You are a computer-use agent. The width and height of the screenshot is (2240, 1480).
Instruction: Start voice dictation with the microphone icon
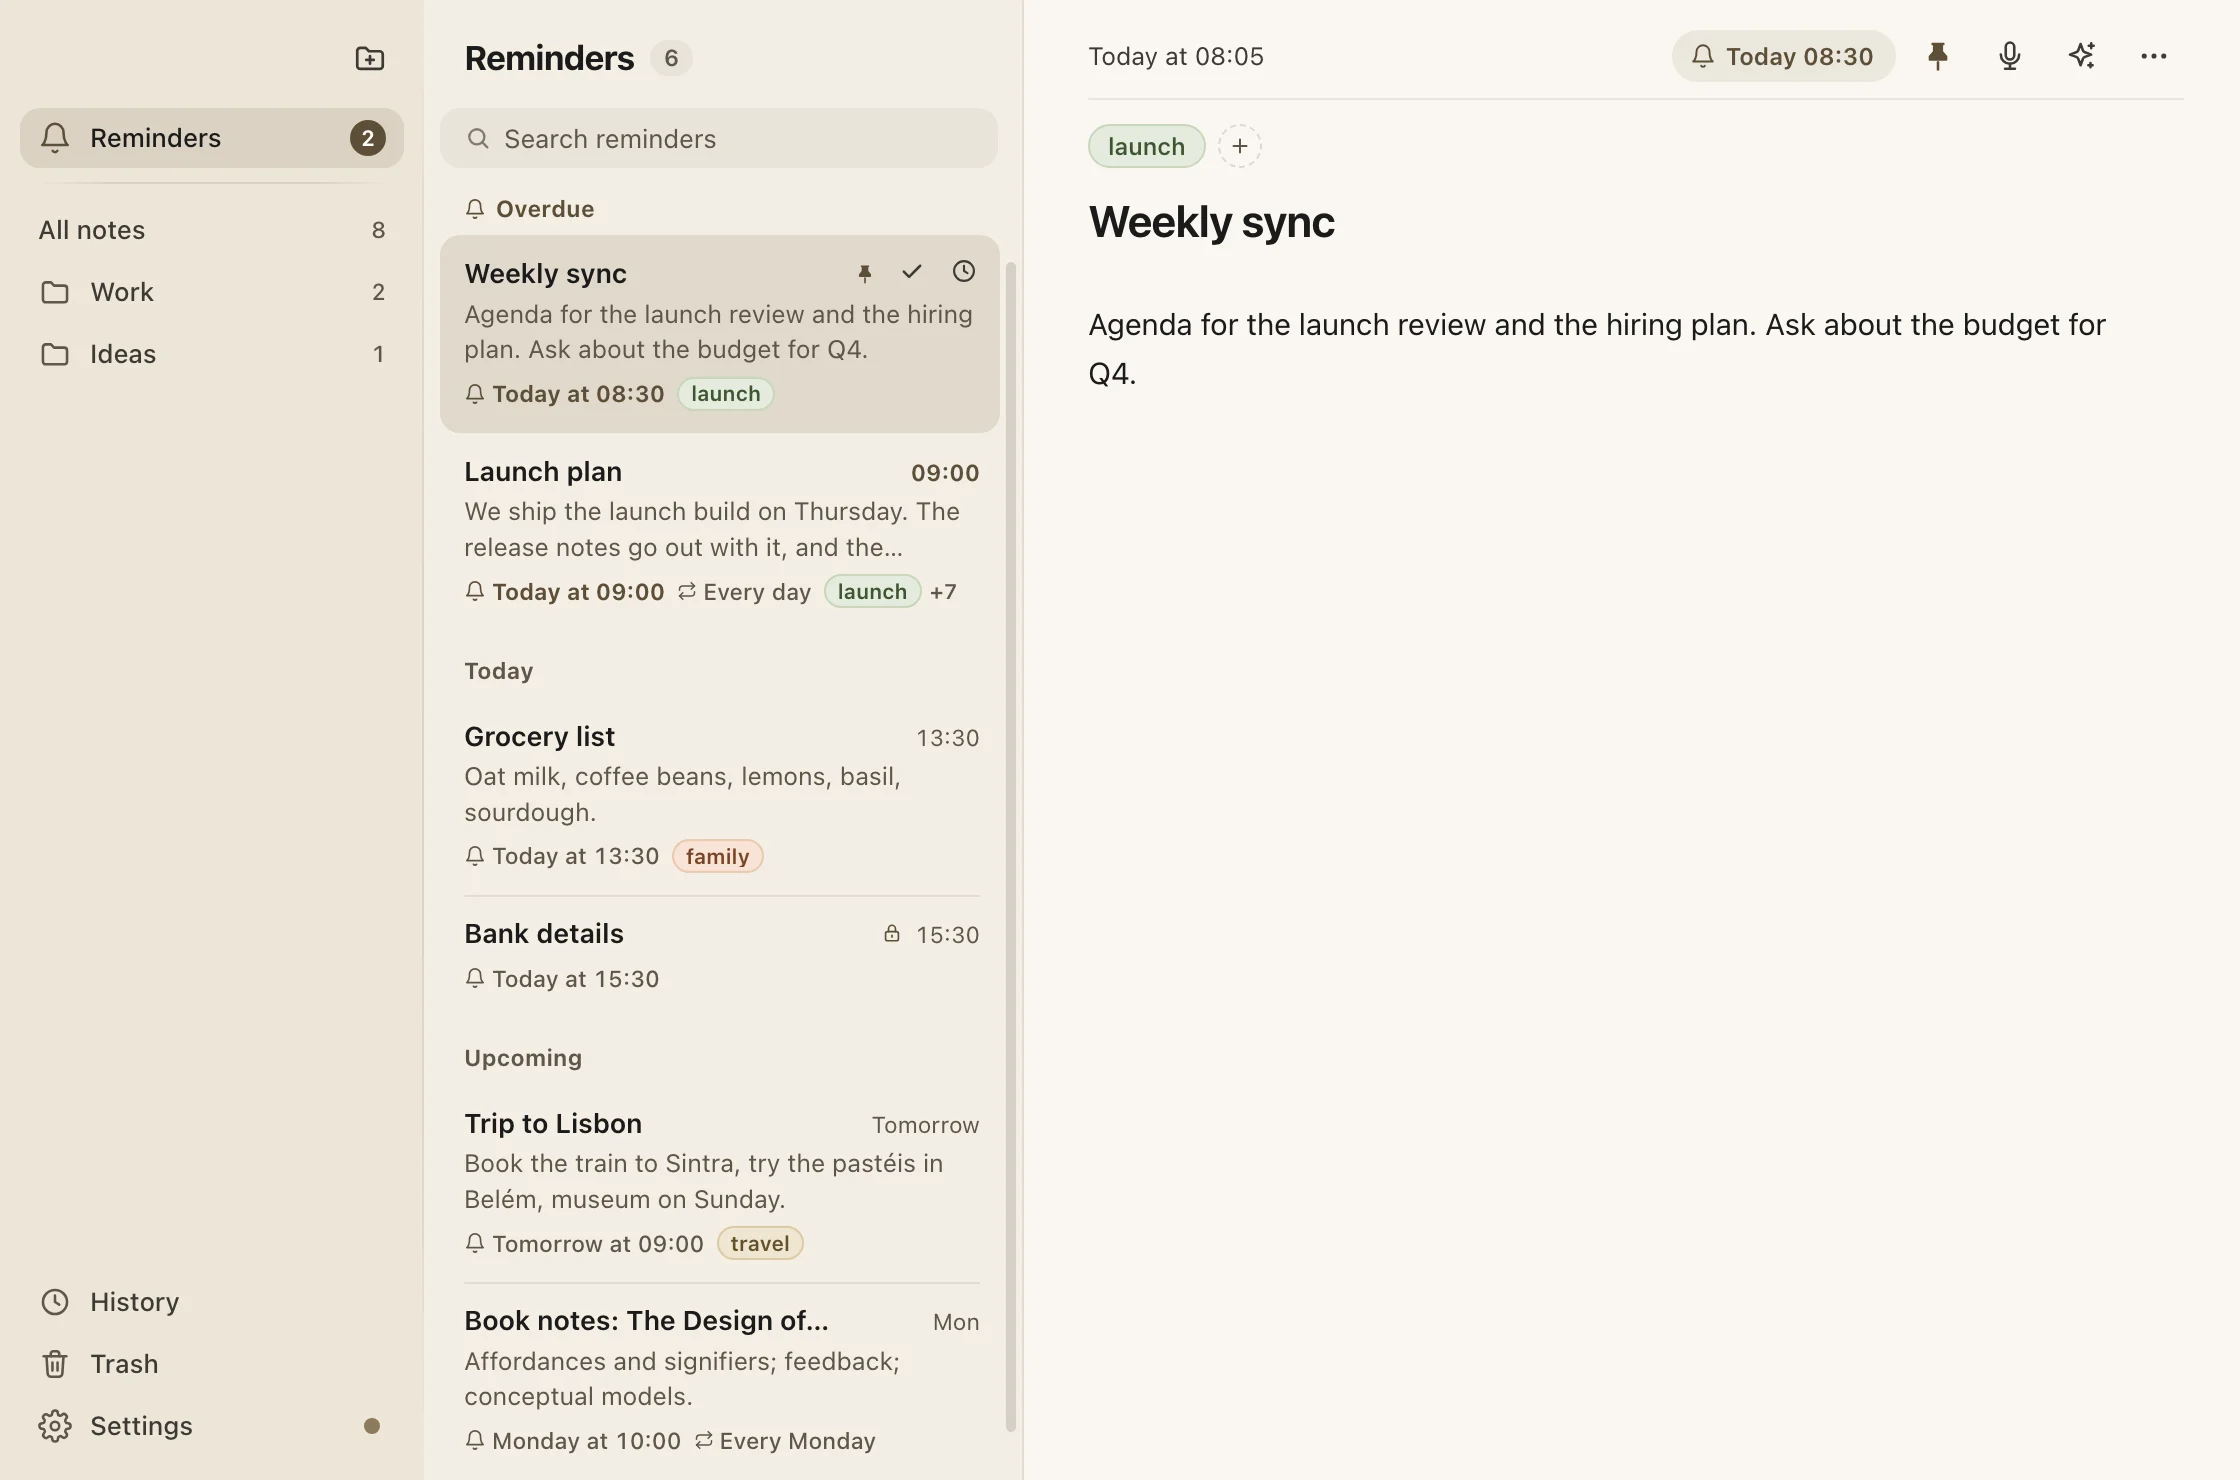2009,56
